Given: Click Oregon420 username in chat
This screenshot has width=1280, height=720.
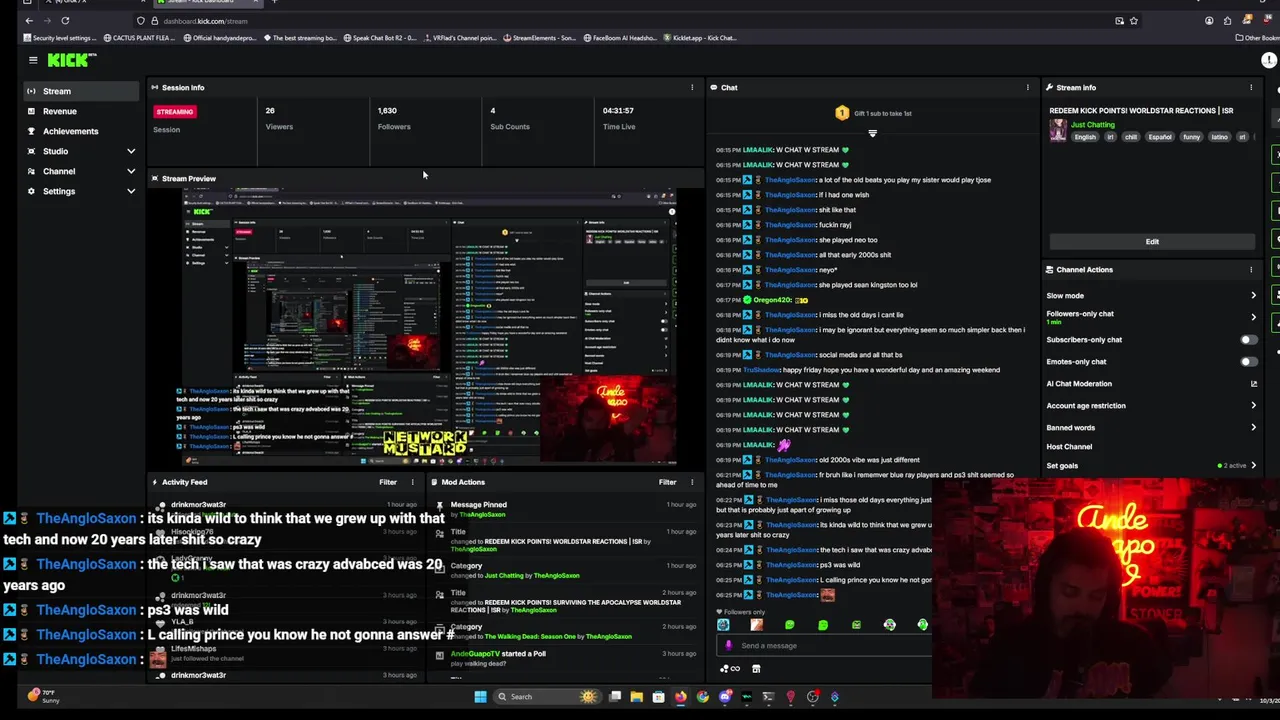Looking at the screenshot, I should click(774, 300).
